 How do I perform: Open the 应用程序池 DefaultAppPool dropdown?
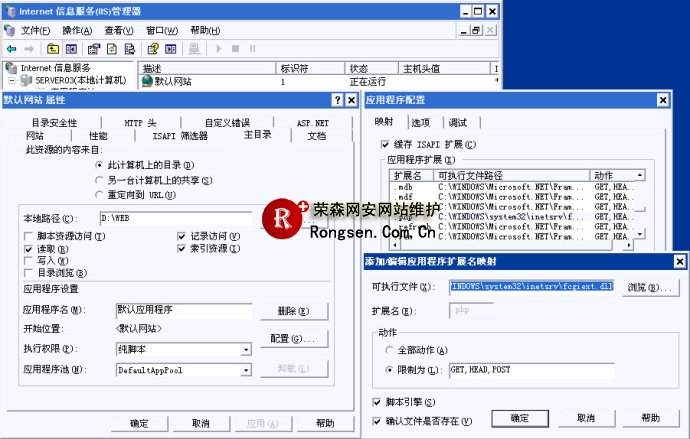(x=245, y=370)
